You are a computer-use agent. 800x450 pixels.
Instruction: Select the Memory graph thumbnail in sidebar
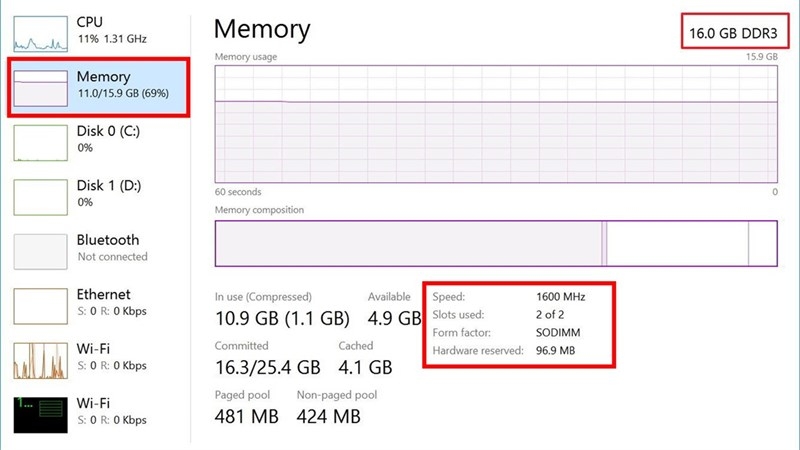[x=39, y=87]
